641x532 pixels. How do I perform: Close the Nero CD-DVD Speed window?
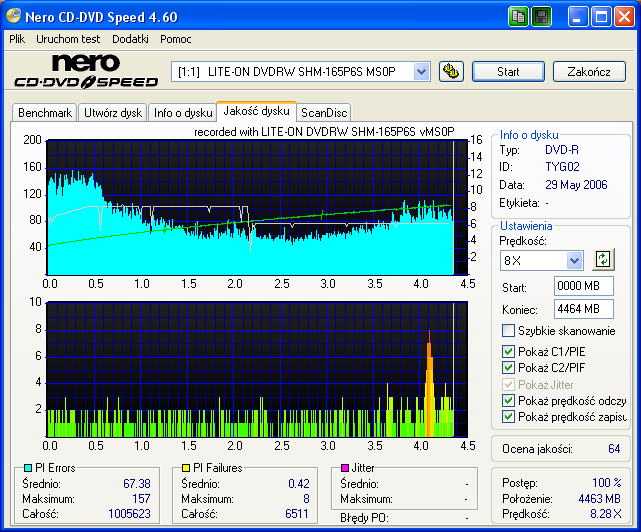(x=625, y=17)
